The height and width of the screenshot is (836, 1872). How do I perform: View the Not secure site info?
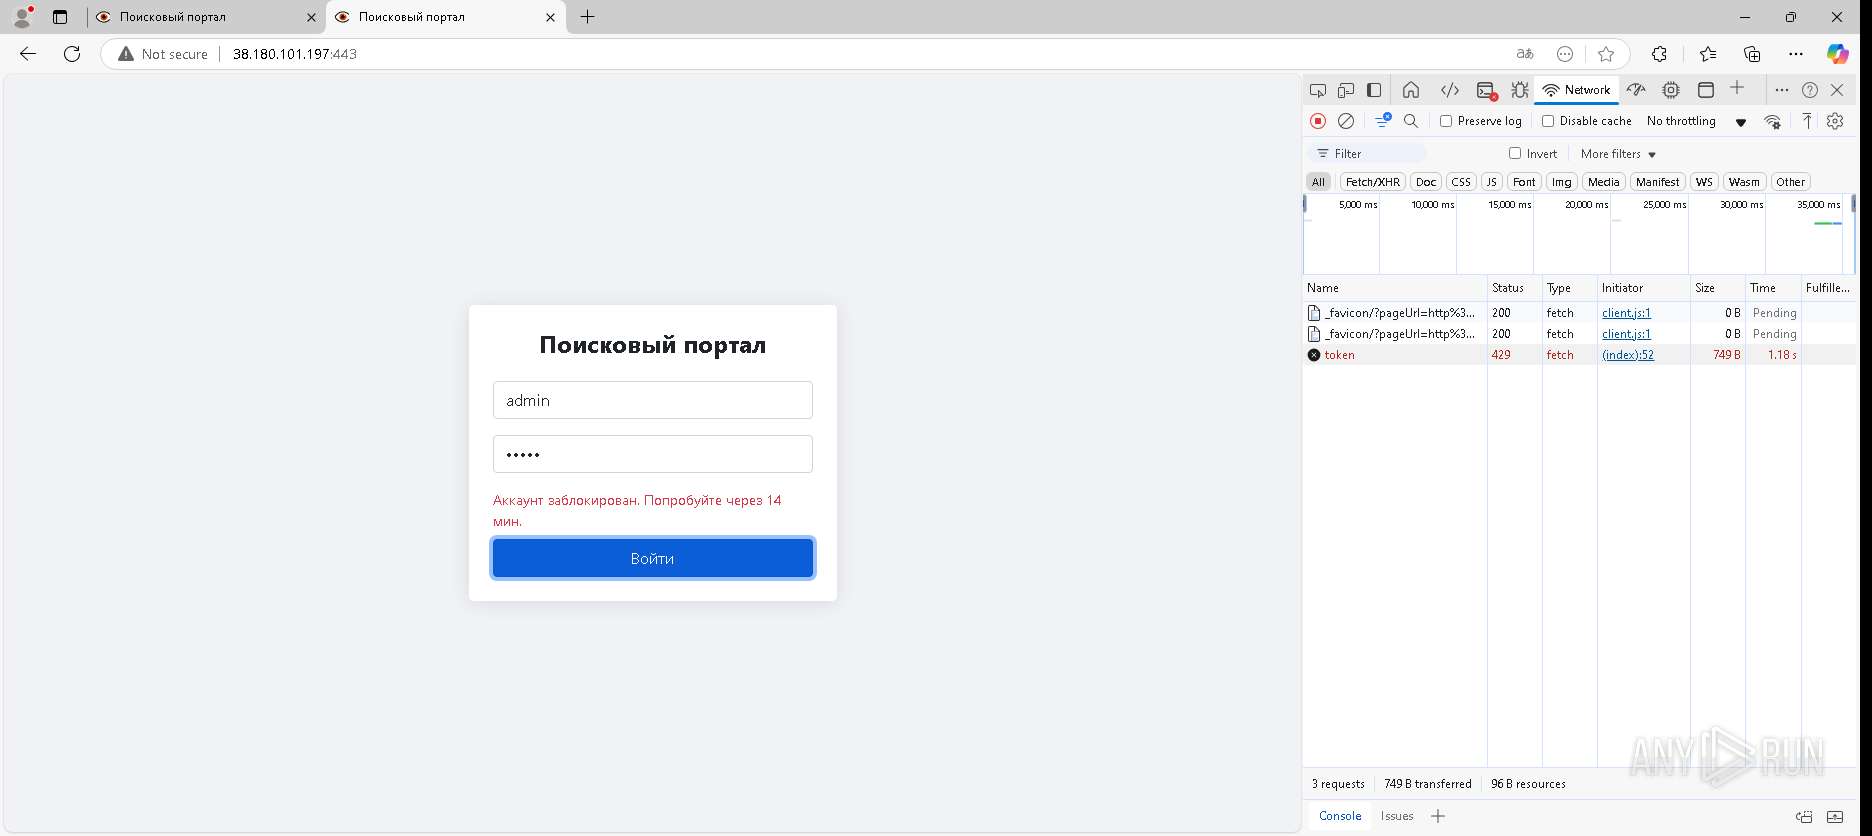click(163, 54)
